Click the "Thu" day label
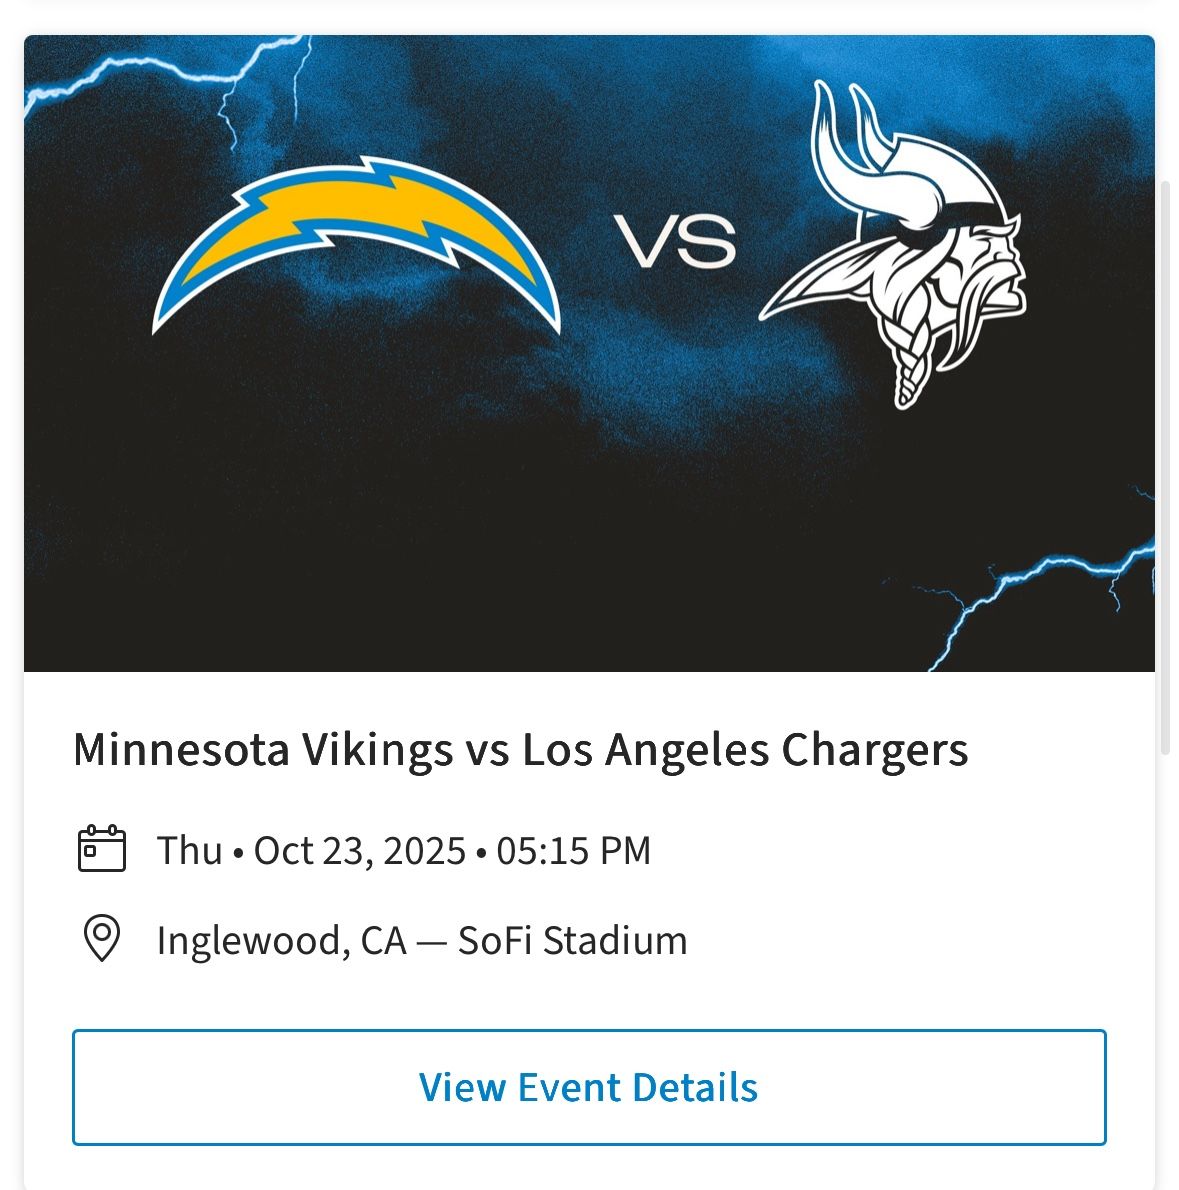 [190, 851]
